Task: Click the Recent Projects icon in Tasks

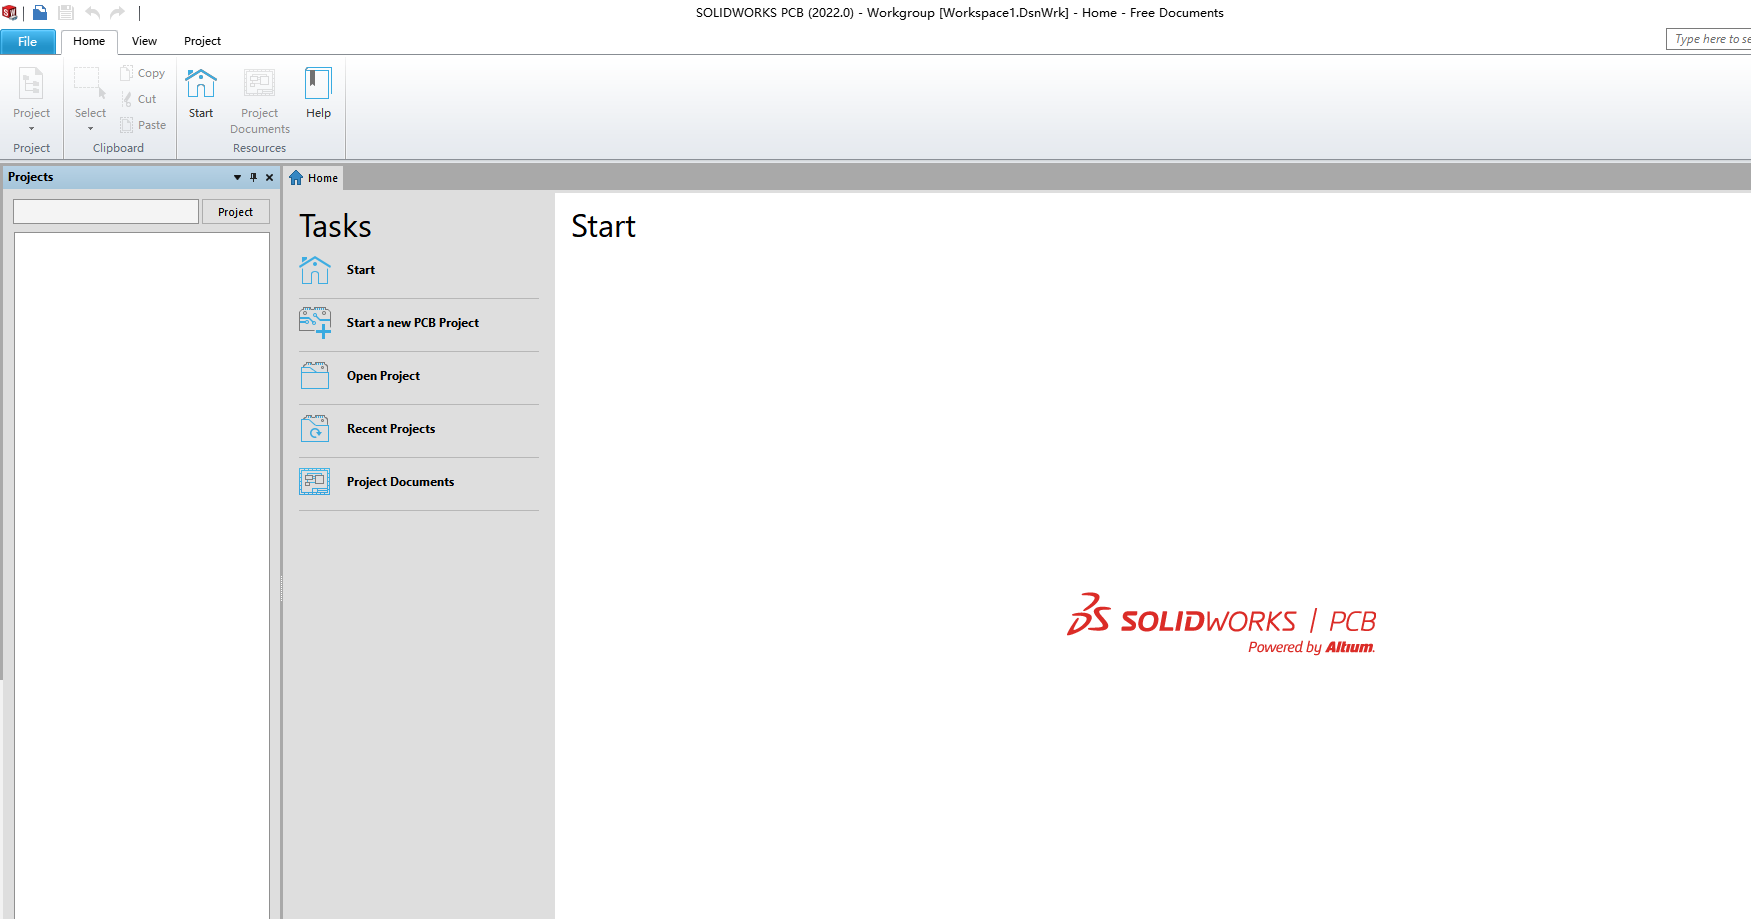Action: (x=315, y=429)
